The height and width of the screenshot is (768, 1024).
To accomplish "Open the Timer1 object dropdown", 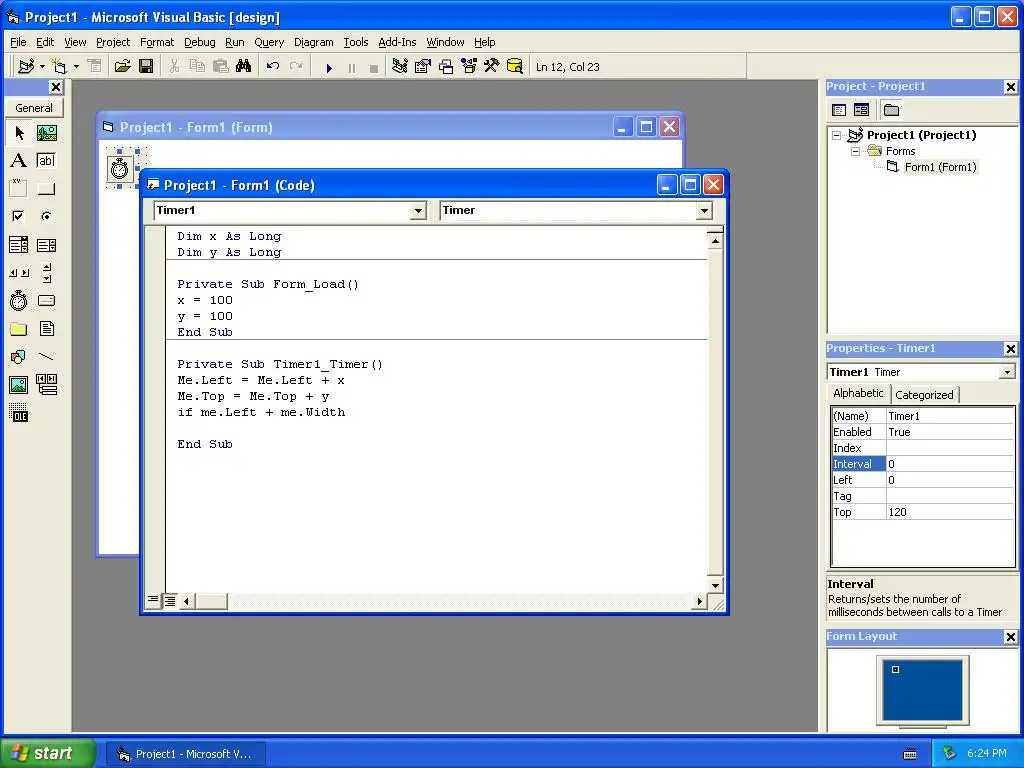I will 418,210.
